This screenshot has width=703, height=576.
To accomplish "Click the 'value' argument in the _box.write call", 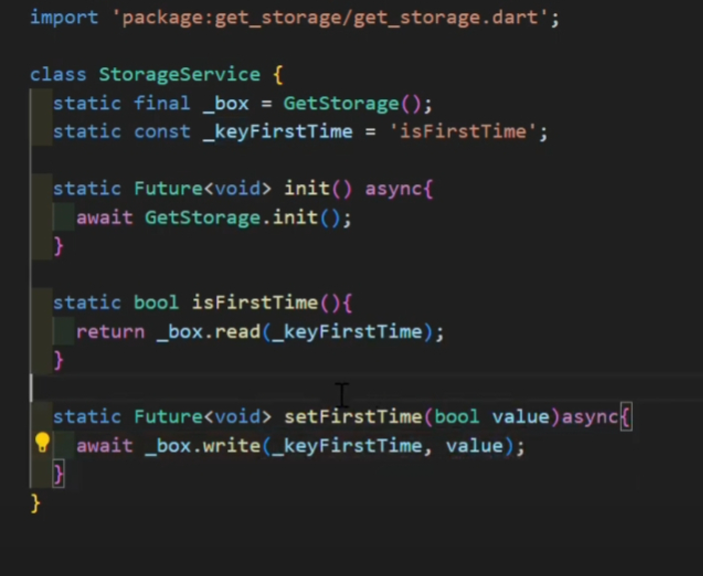I will click(474, 446).
